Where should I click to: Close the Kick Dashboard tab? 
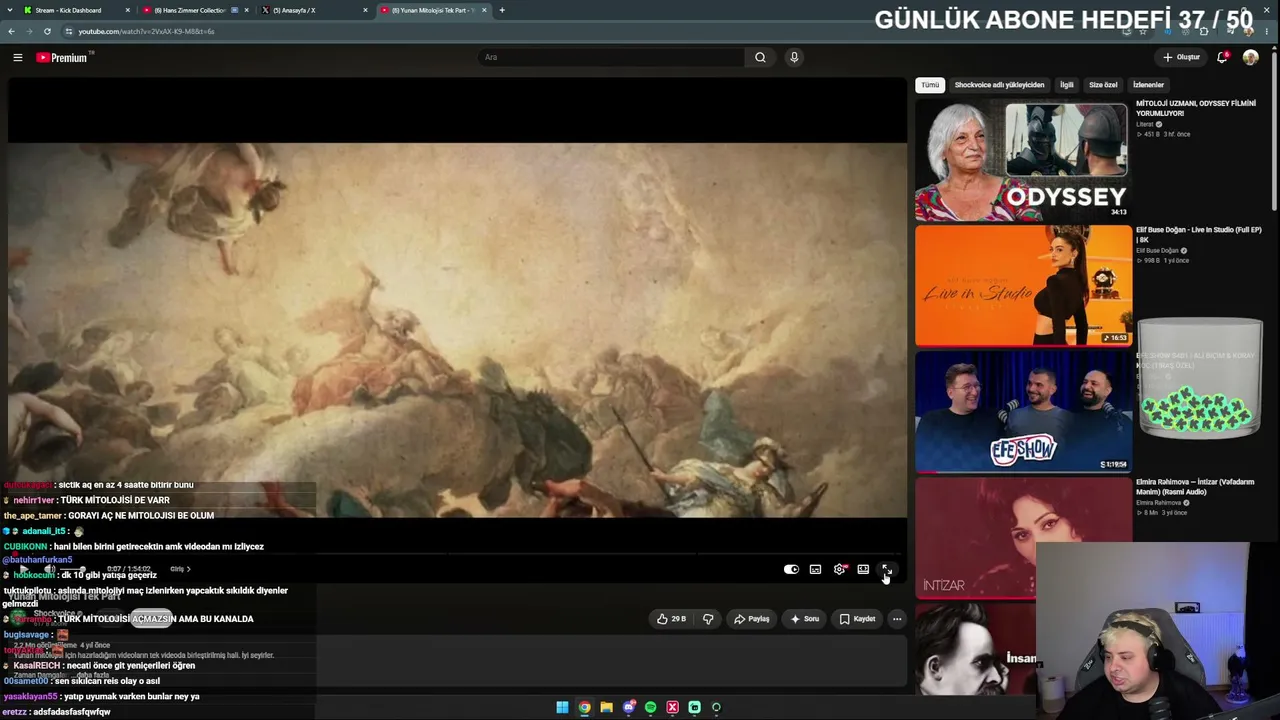pos(128,10)
